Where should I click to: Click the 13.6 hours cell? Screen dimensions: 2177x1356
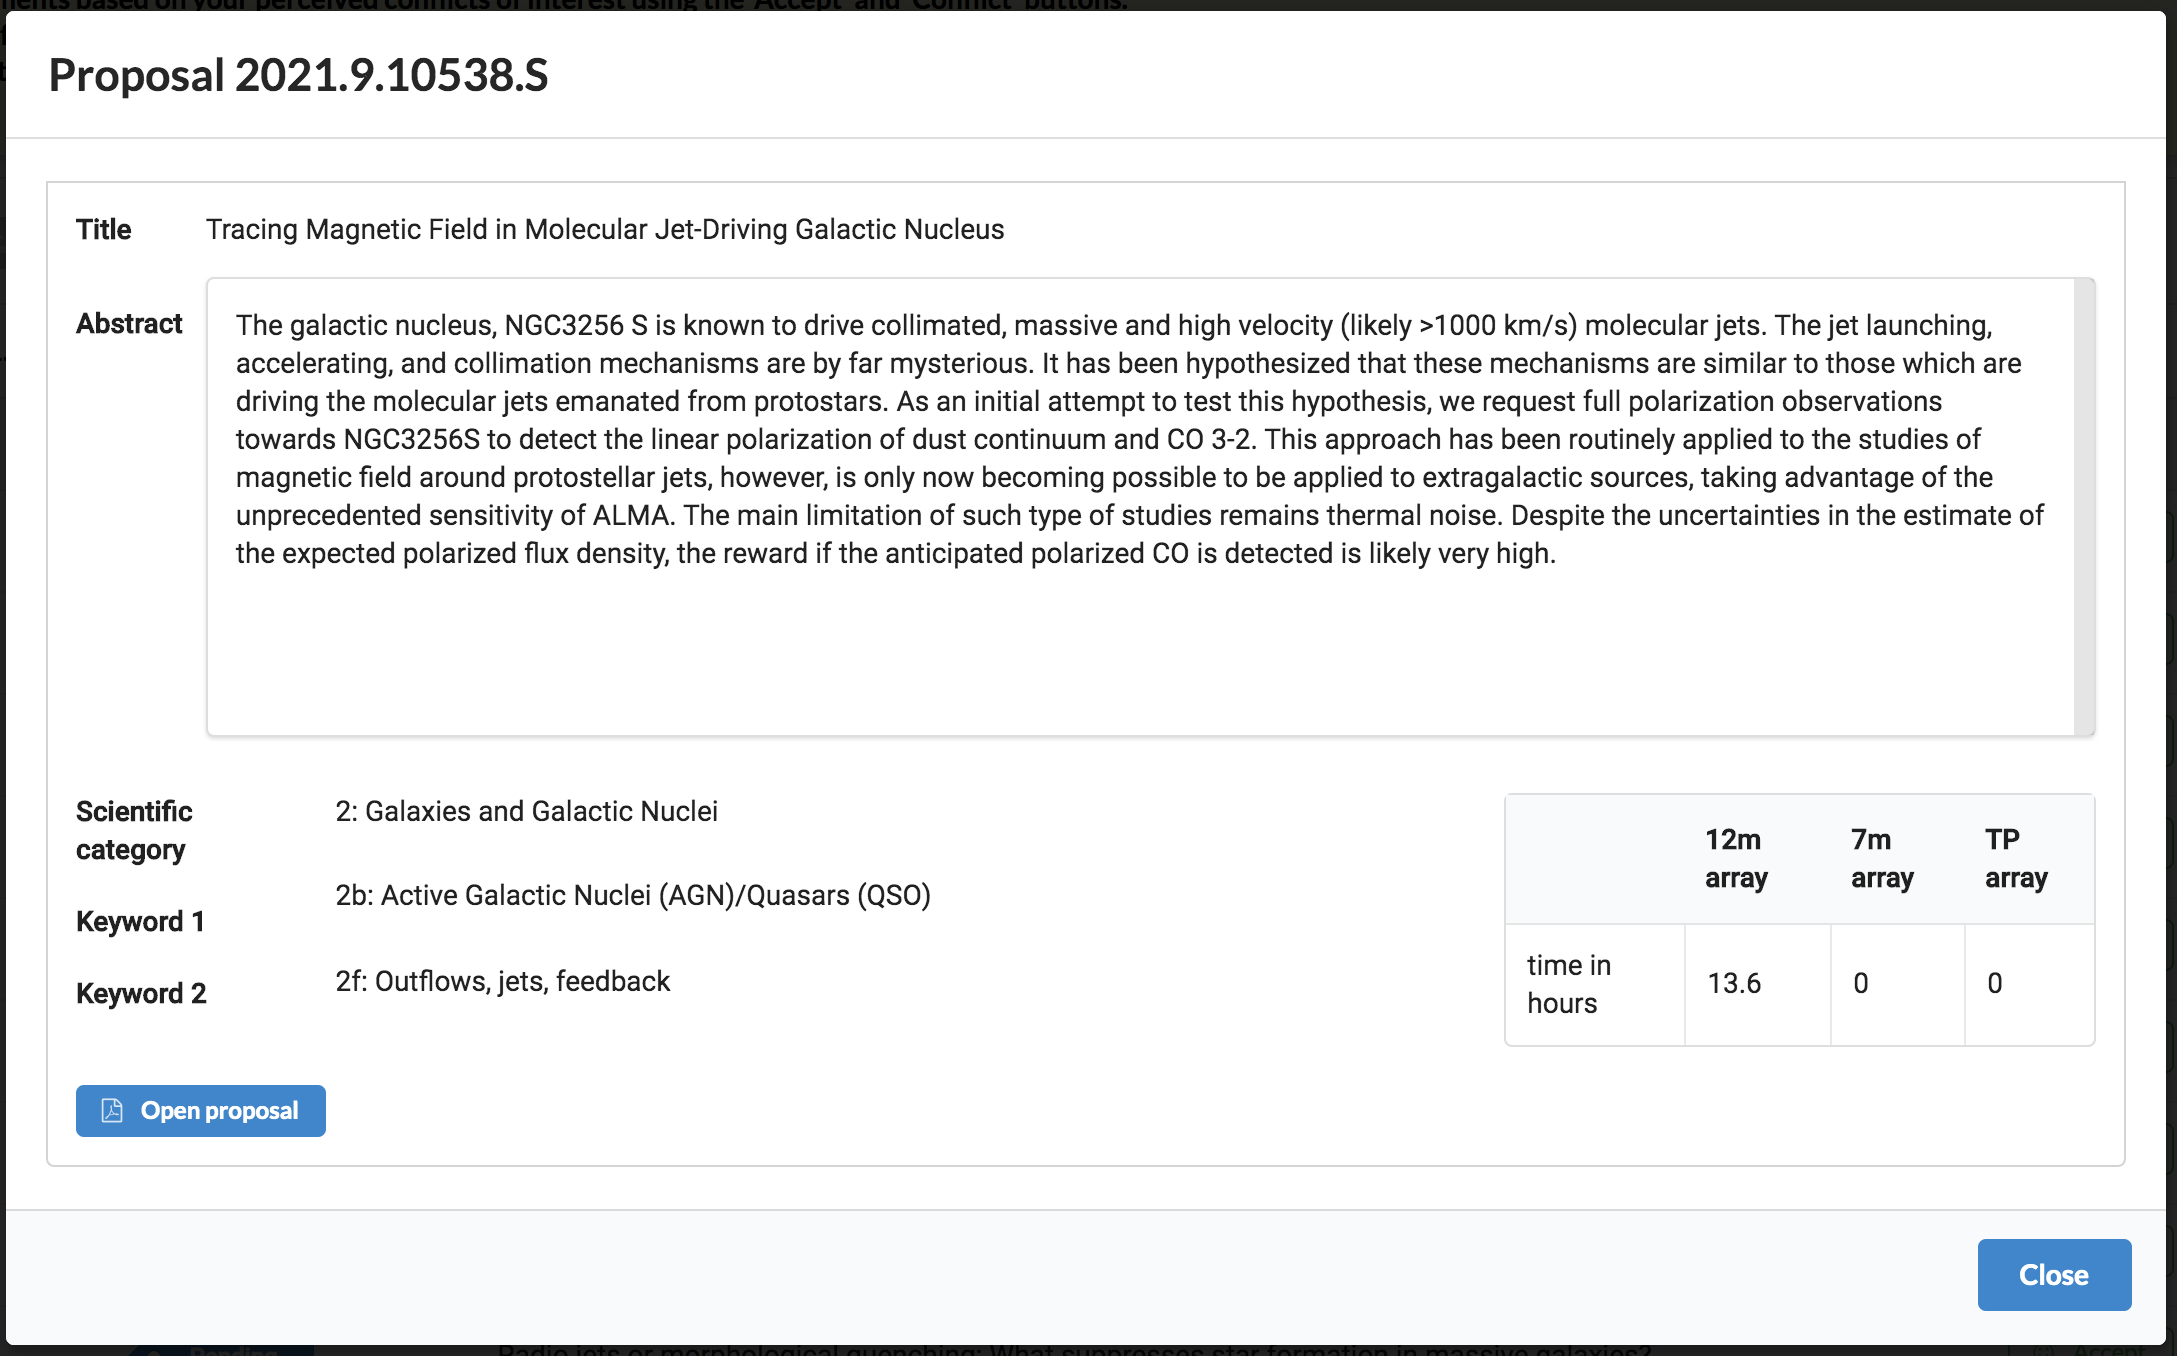click(1734, 984)
